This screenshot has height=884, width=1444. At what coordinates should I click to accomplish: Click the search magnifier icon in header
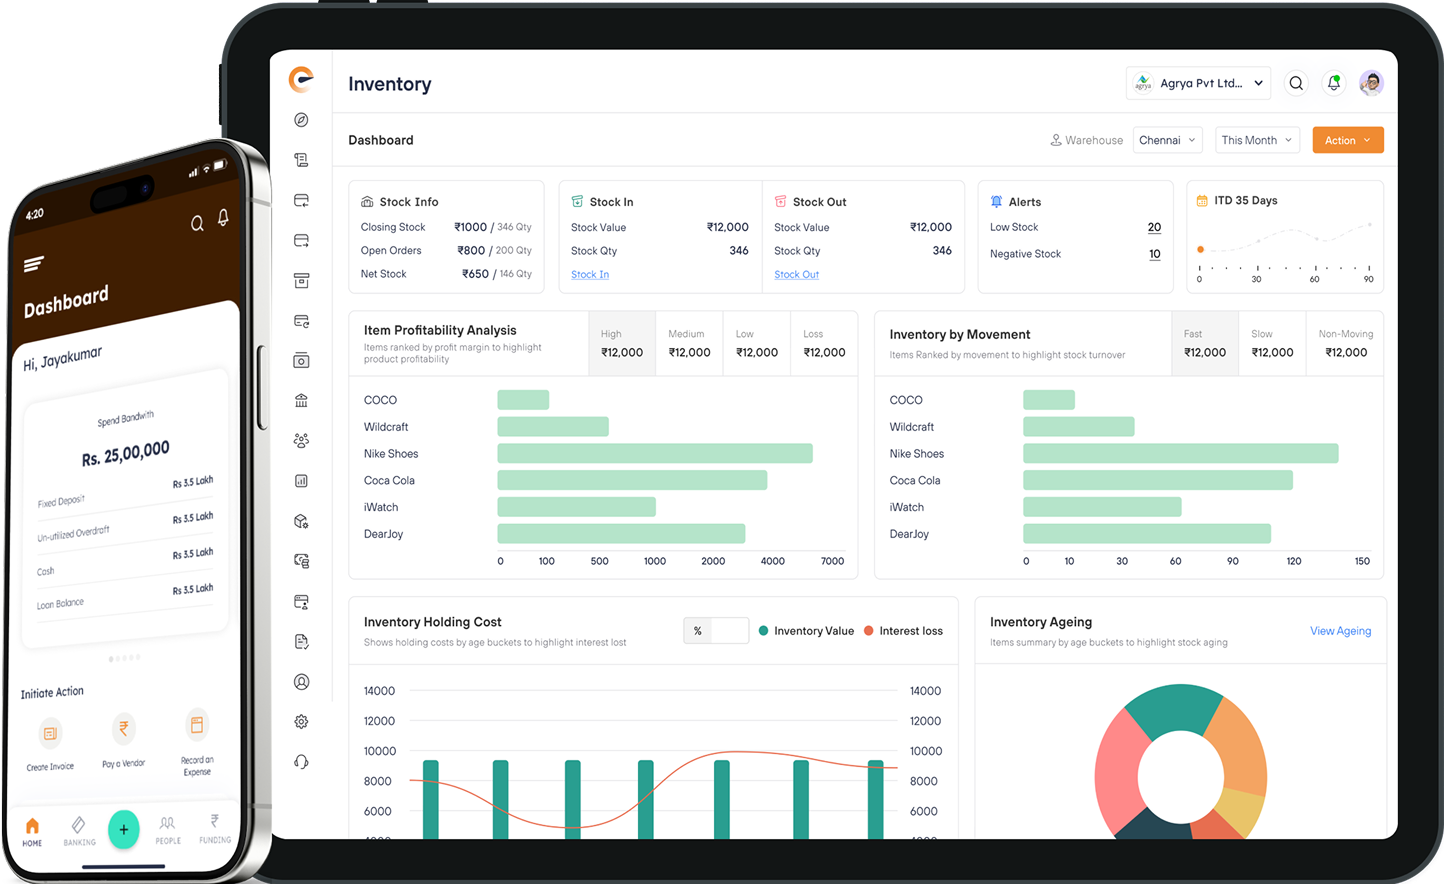[1296, 84]
